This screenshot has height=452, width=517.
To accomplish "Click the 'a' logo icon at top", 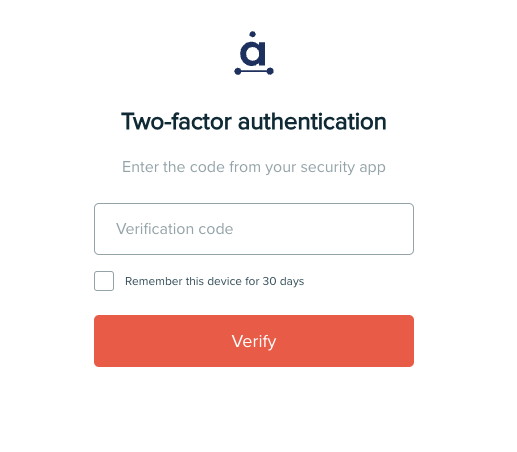I will (x=254, y=53).
